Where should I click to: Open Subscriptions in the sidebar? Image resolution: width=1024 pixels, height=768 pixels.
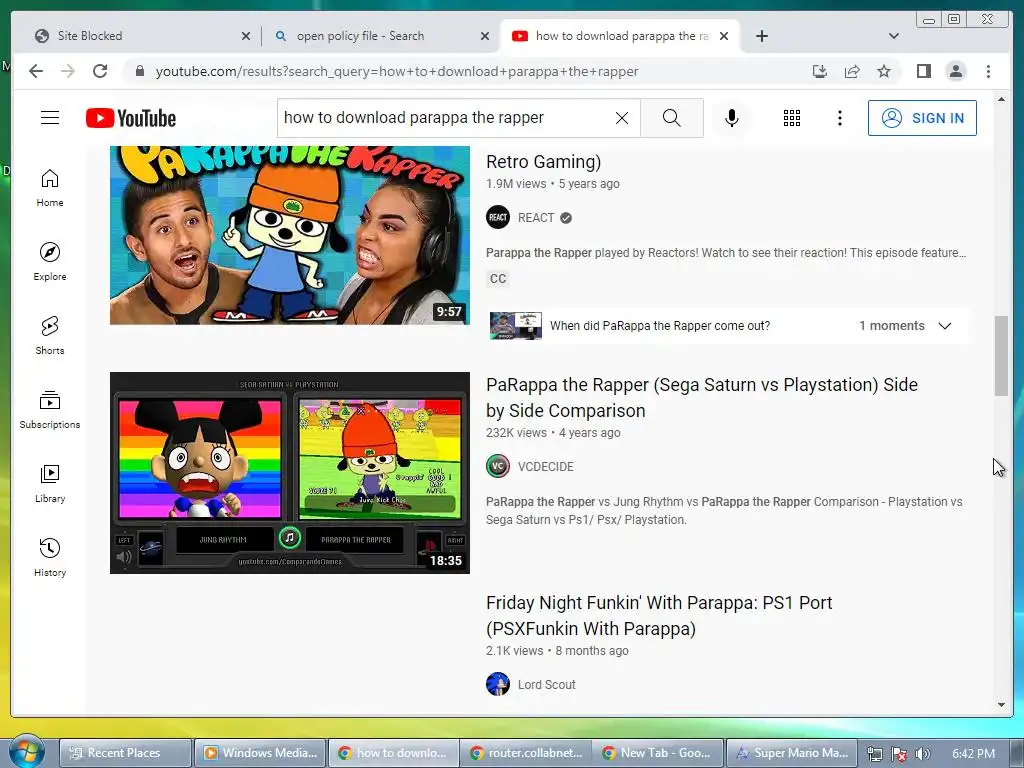pyautogui.click(x=50, y=409)
